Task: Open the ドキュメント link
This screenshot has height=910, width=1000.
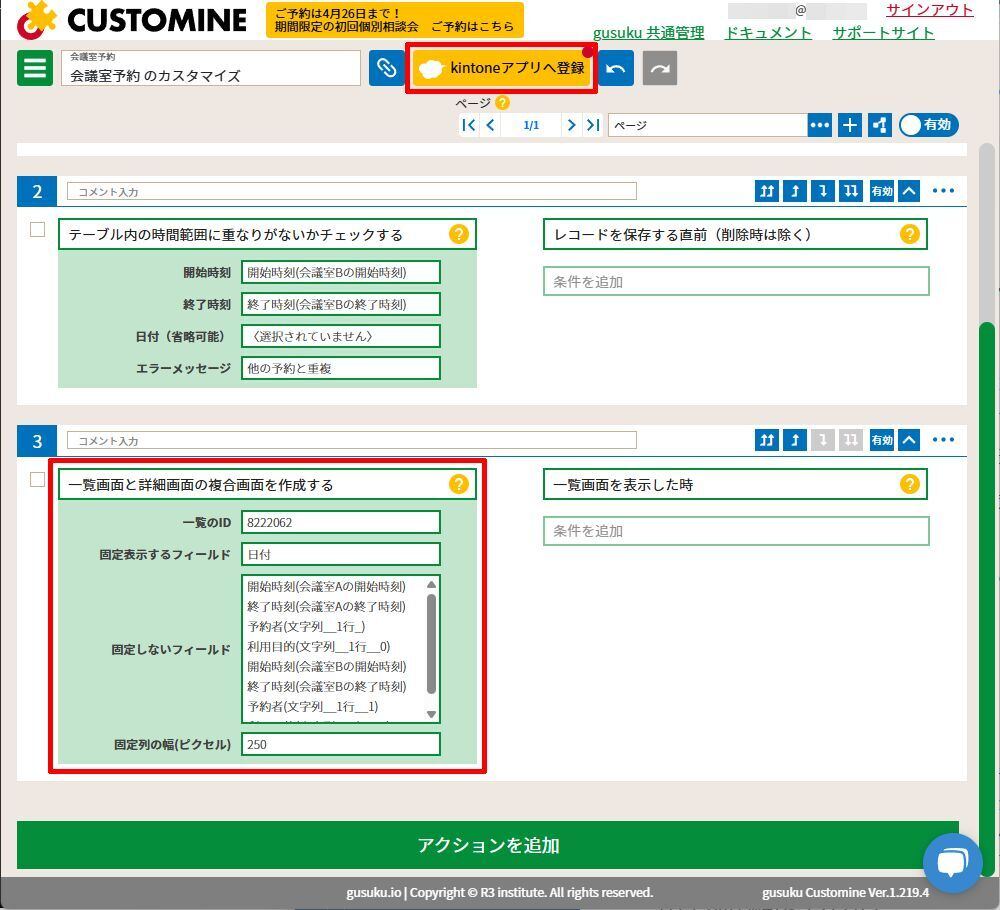Action: 768,33
